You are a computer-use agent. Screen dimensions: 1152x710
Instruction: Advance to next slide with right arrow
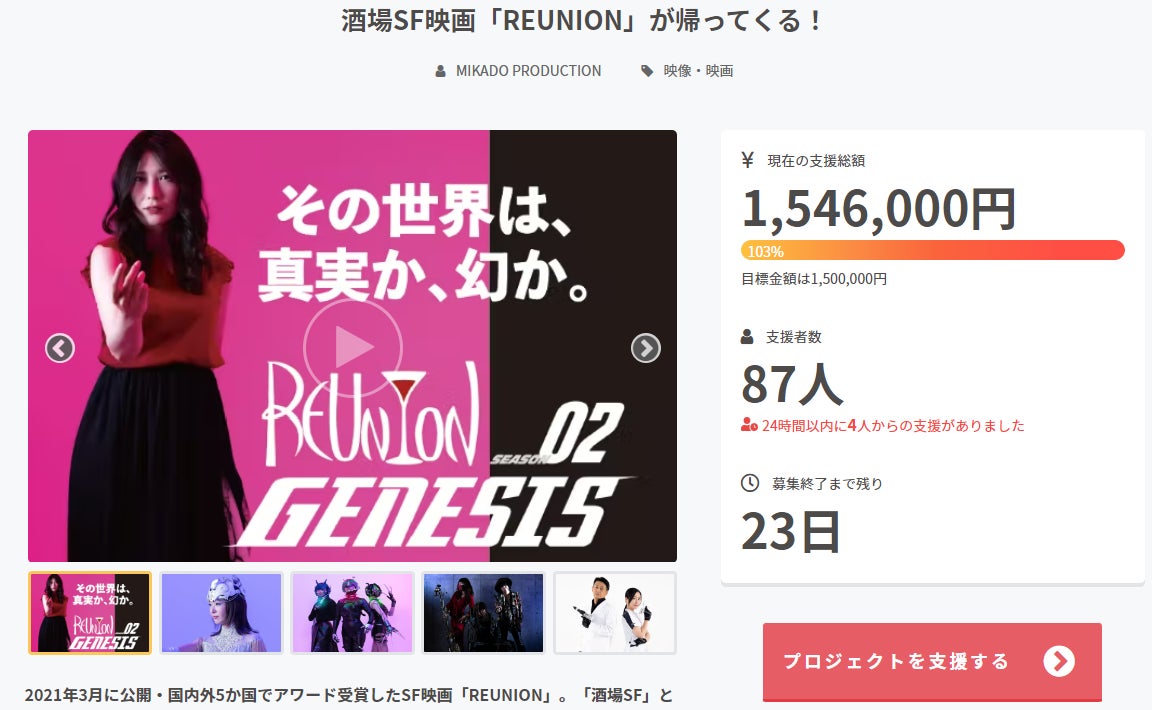646,348
